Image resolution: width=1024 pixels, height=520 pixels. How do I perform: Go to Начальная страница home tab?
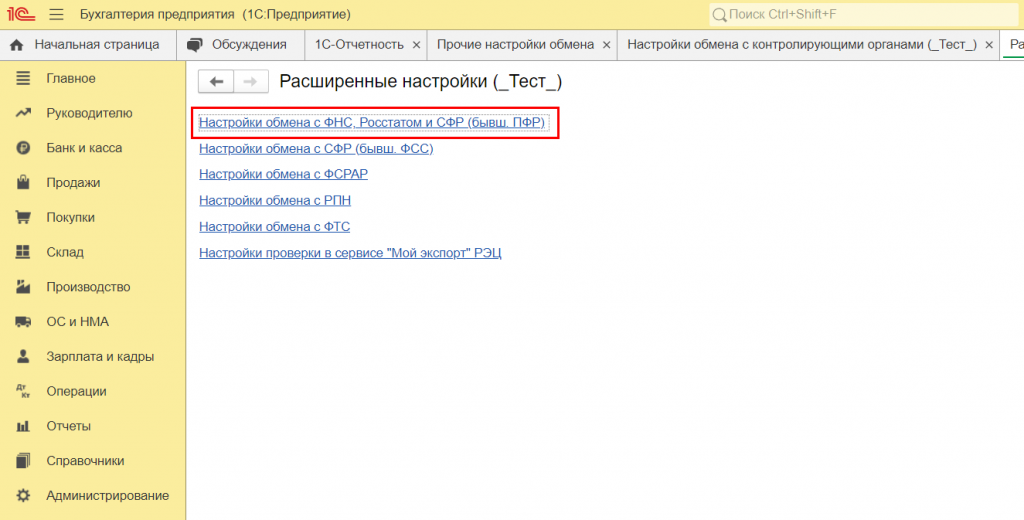[88, 44]
